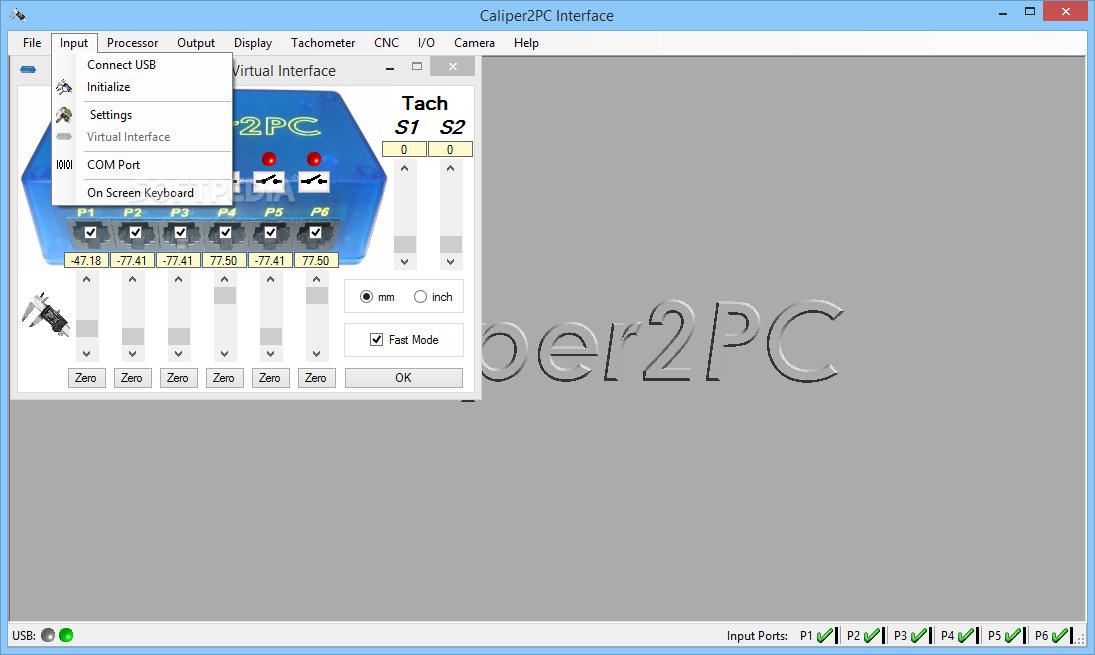Uncheck the P1 port checkbox
The image size is (1095, 655).
click(91, 233)
